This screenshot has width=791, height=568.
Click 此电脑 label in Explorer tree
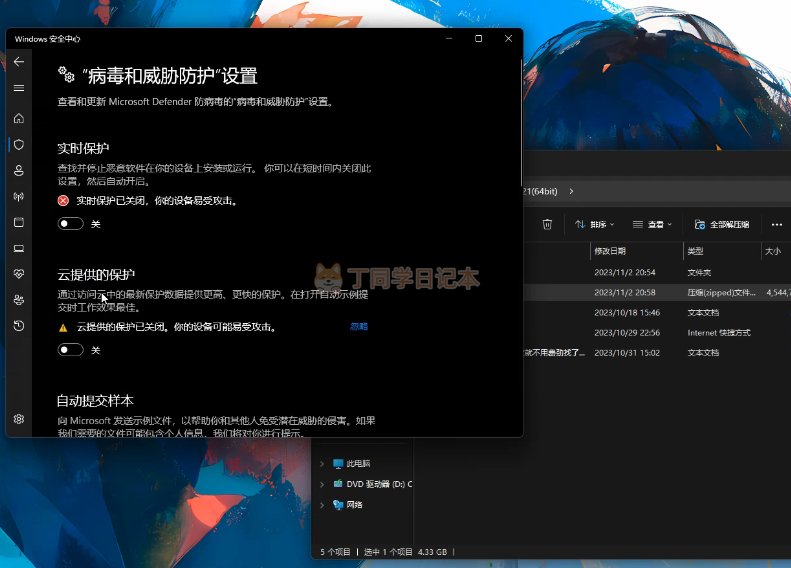(358, 464)
